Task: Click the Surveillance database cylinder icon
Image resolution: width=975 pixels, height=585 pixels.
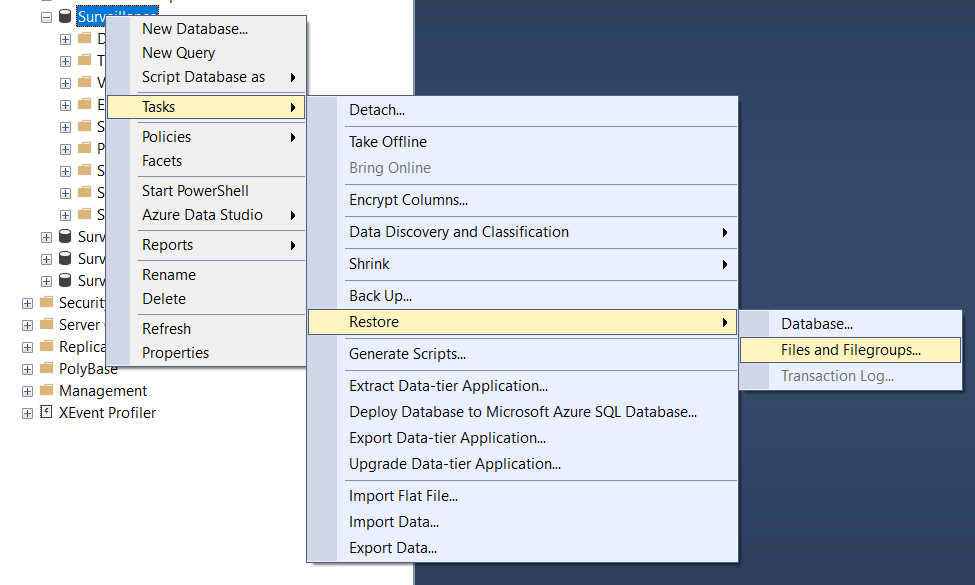Action: 64,16
